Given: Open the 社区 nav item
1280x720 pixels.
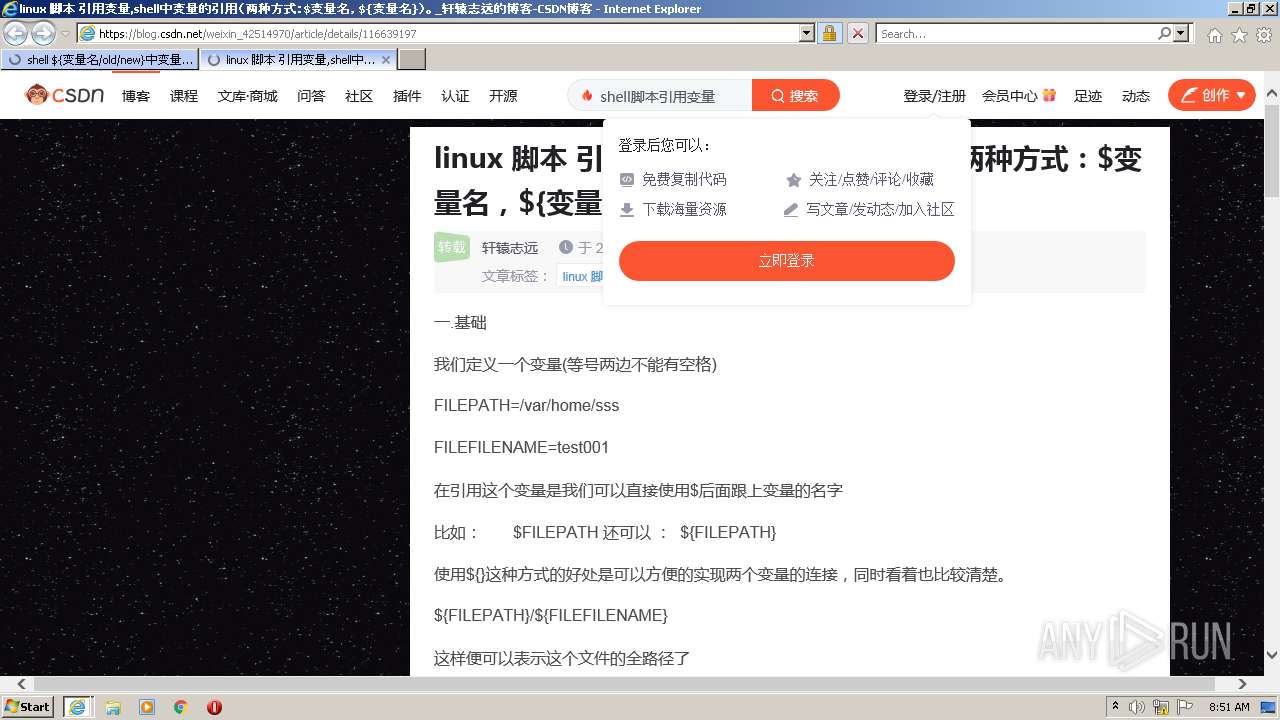Looking at the screenshot, I should coord(359,96).
